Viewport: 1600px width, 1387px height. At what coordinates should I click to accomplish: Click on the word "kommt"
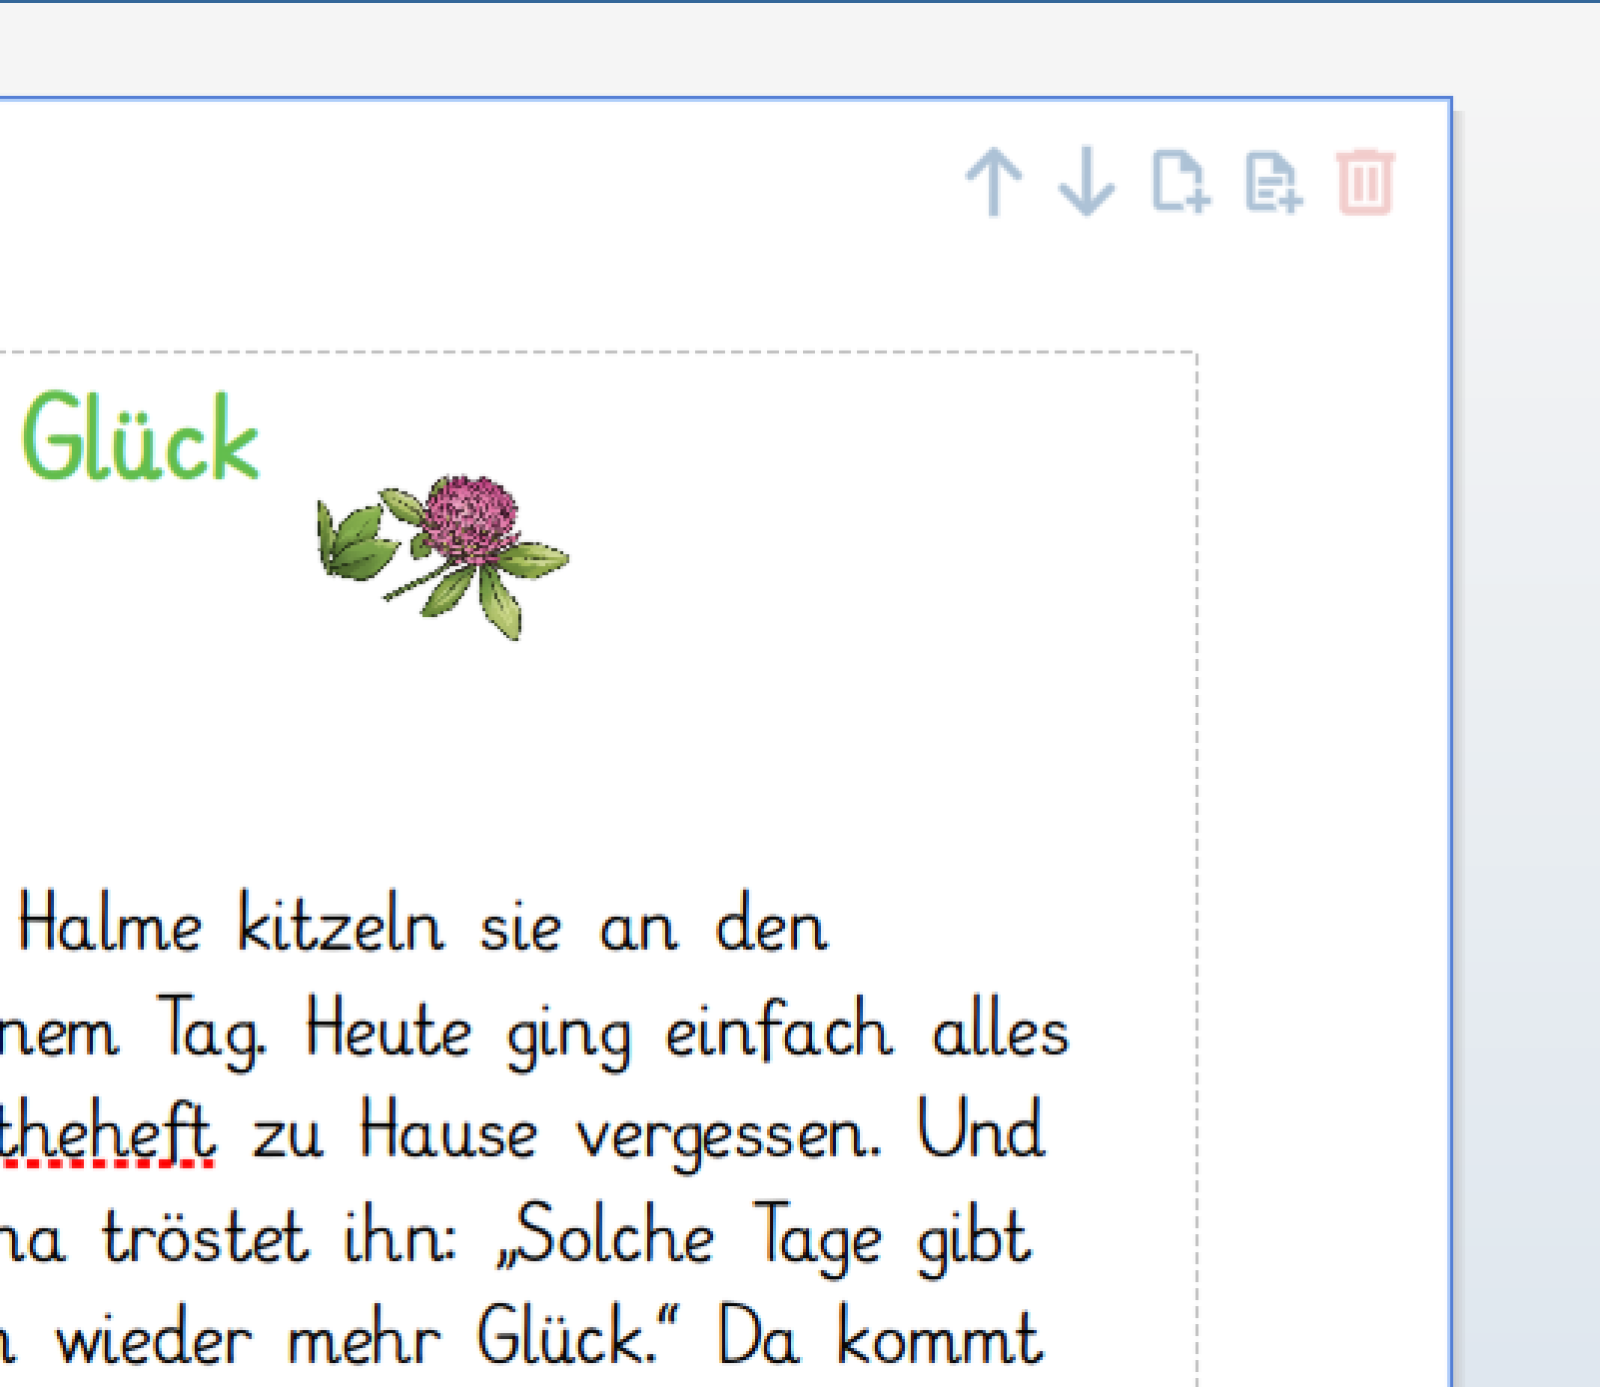pos(940,1341)
